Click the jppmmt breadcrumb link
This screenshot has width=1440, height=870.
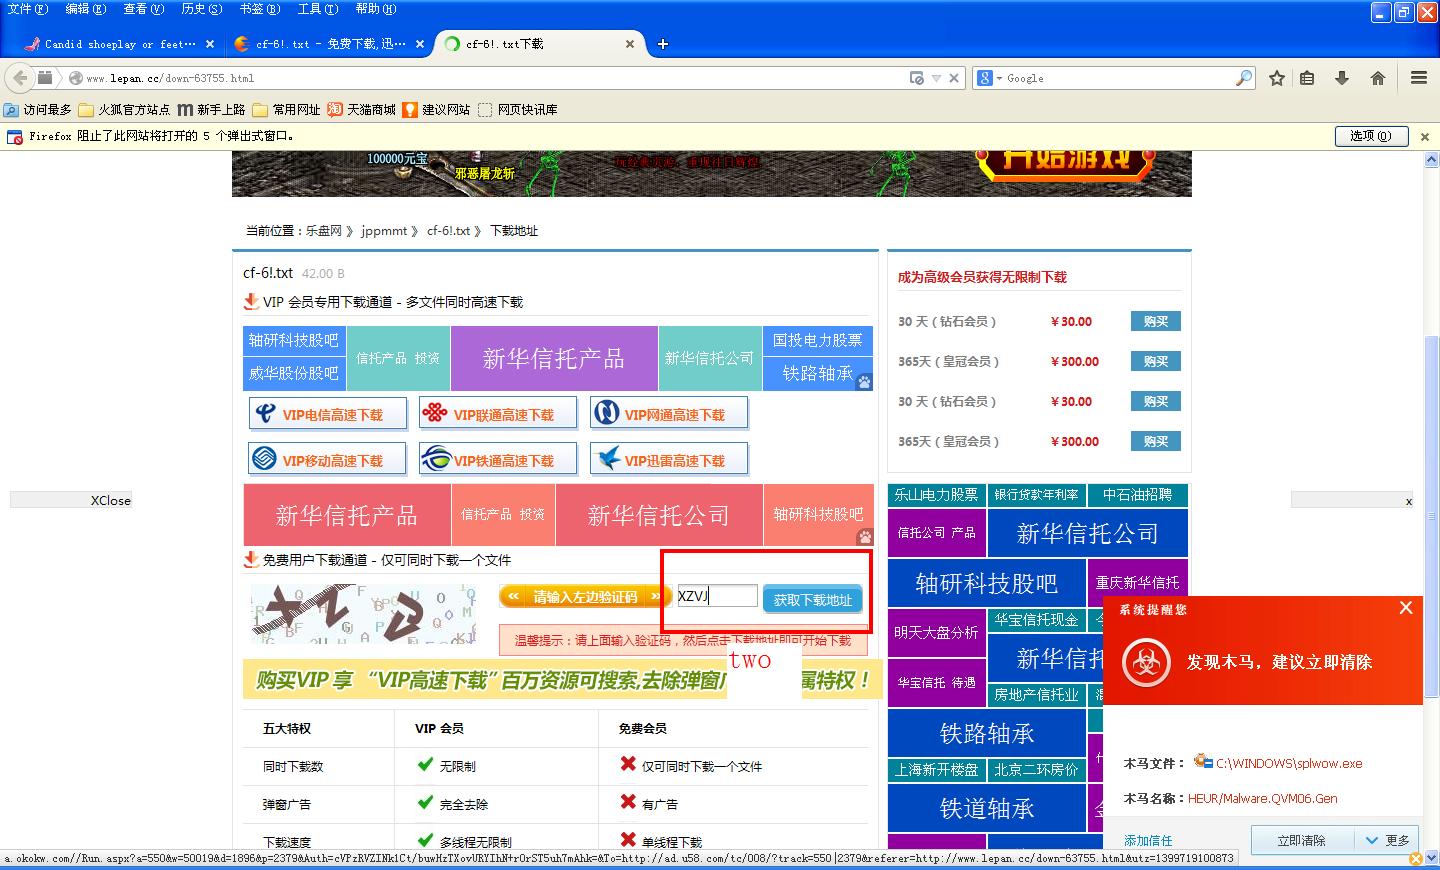click(385, 231)
